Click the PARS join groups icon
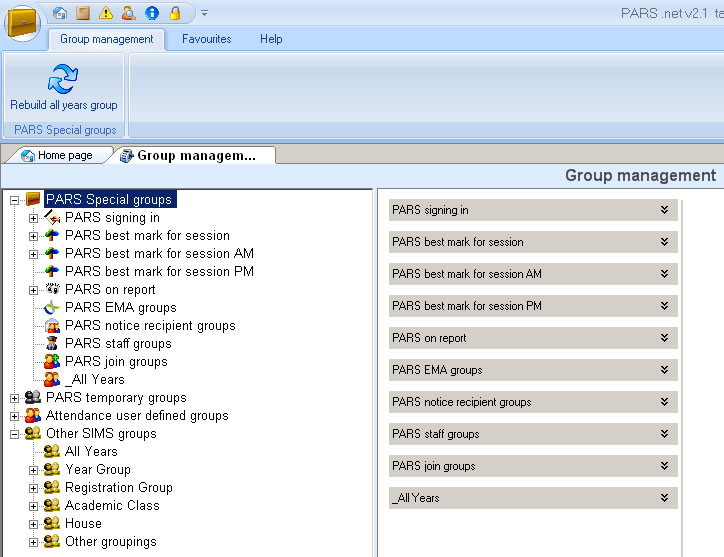This screenshot has height=557, width=724. pyautogui.click(x=52, y=361)
